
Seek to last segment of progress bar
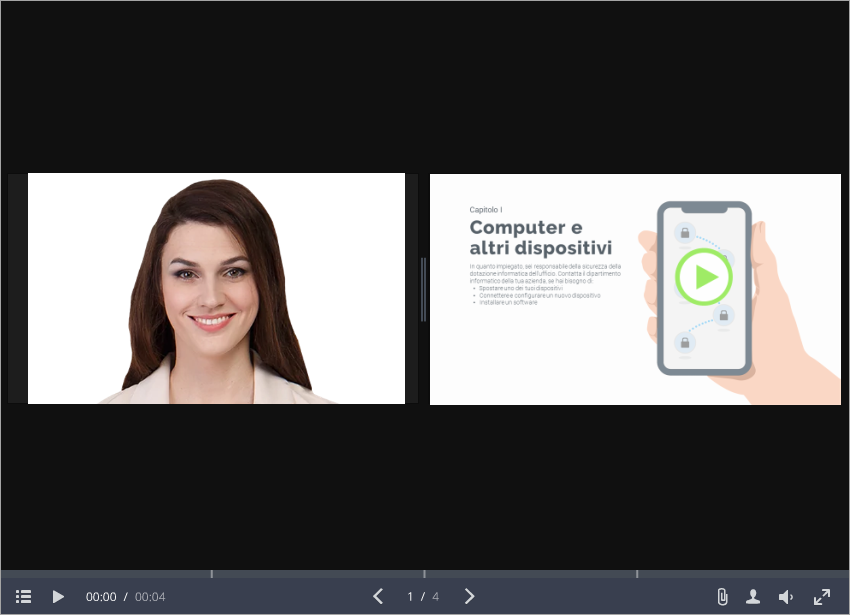coord(743,574)
